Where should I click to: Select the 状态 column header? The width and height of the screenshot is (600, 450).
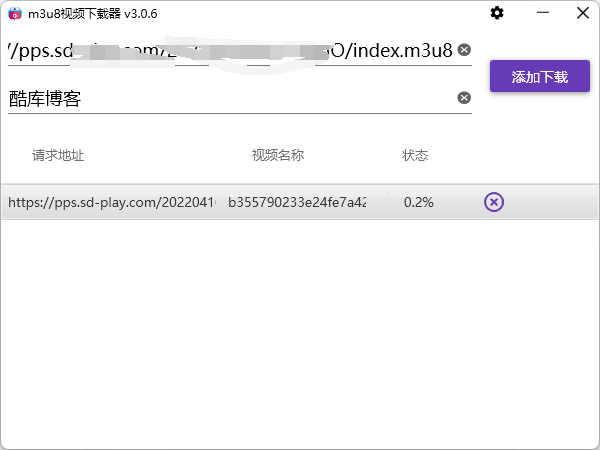pos(415,155)
